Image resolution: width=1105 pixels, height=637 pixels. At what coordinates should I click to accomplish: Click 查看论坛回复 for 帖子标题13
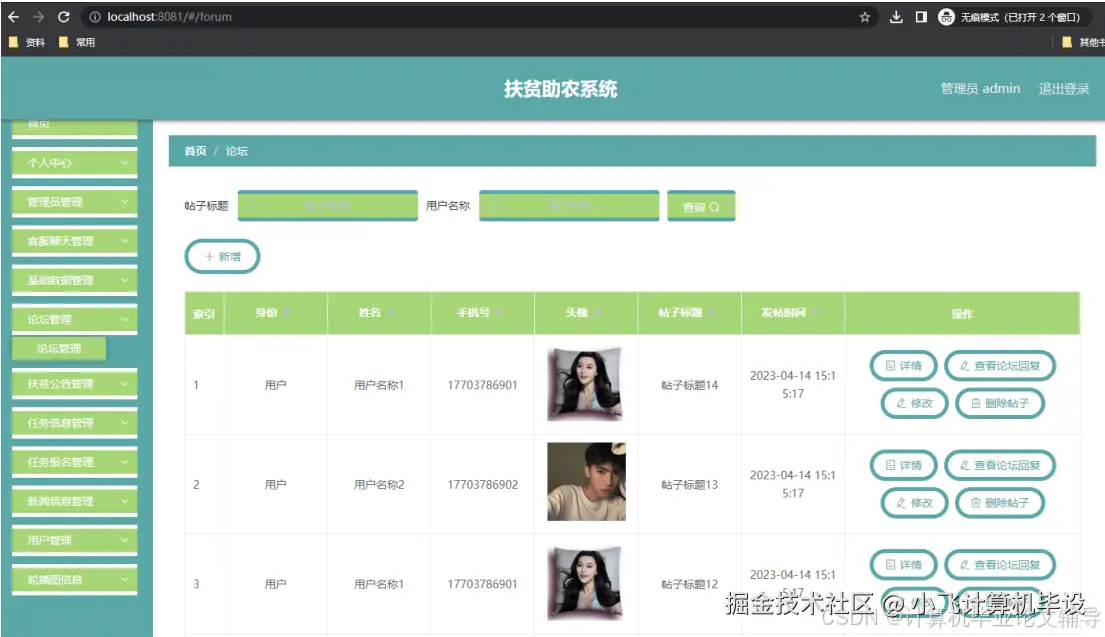(1000, 465)
